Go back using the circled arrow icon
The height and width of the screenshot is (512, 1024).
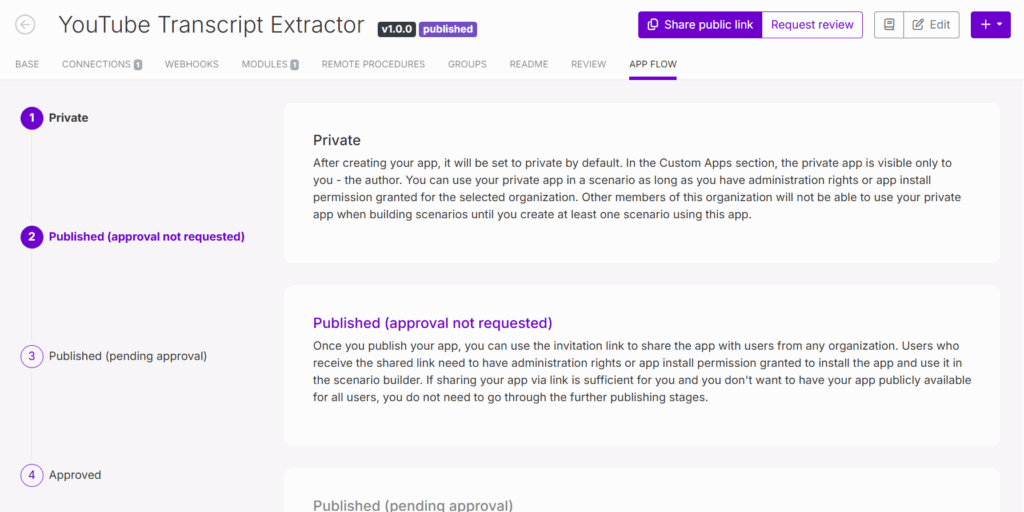click(25, 25)
